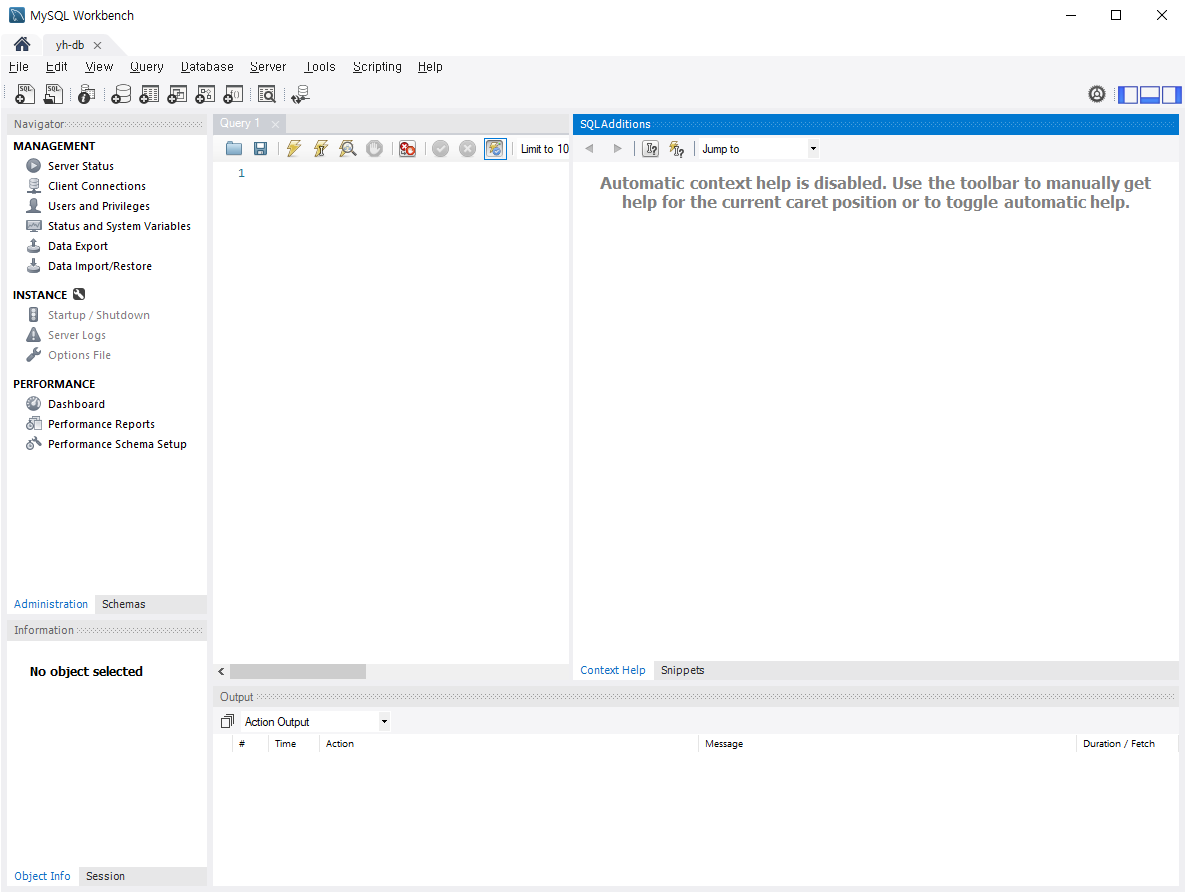Image resolution: width=1186 pixels, height=893 pixels.
Task: Click the query editor horizontal scrollbar thumb
Action: point(298,671)
